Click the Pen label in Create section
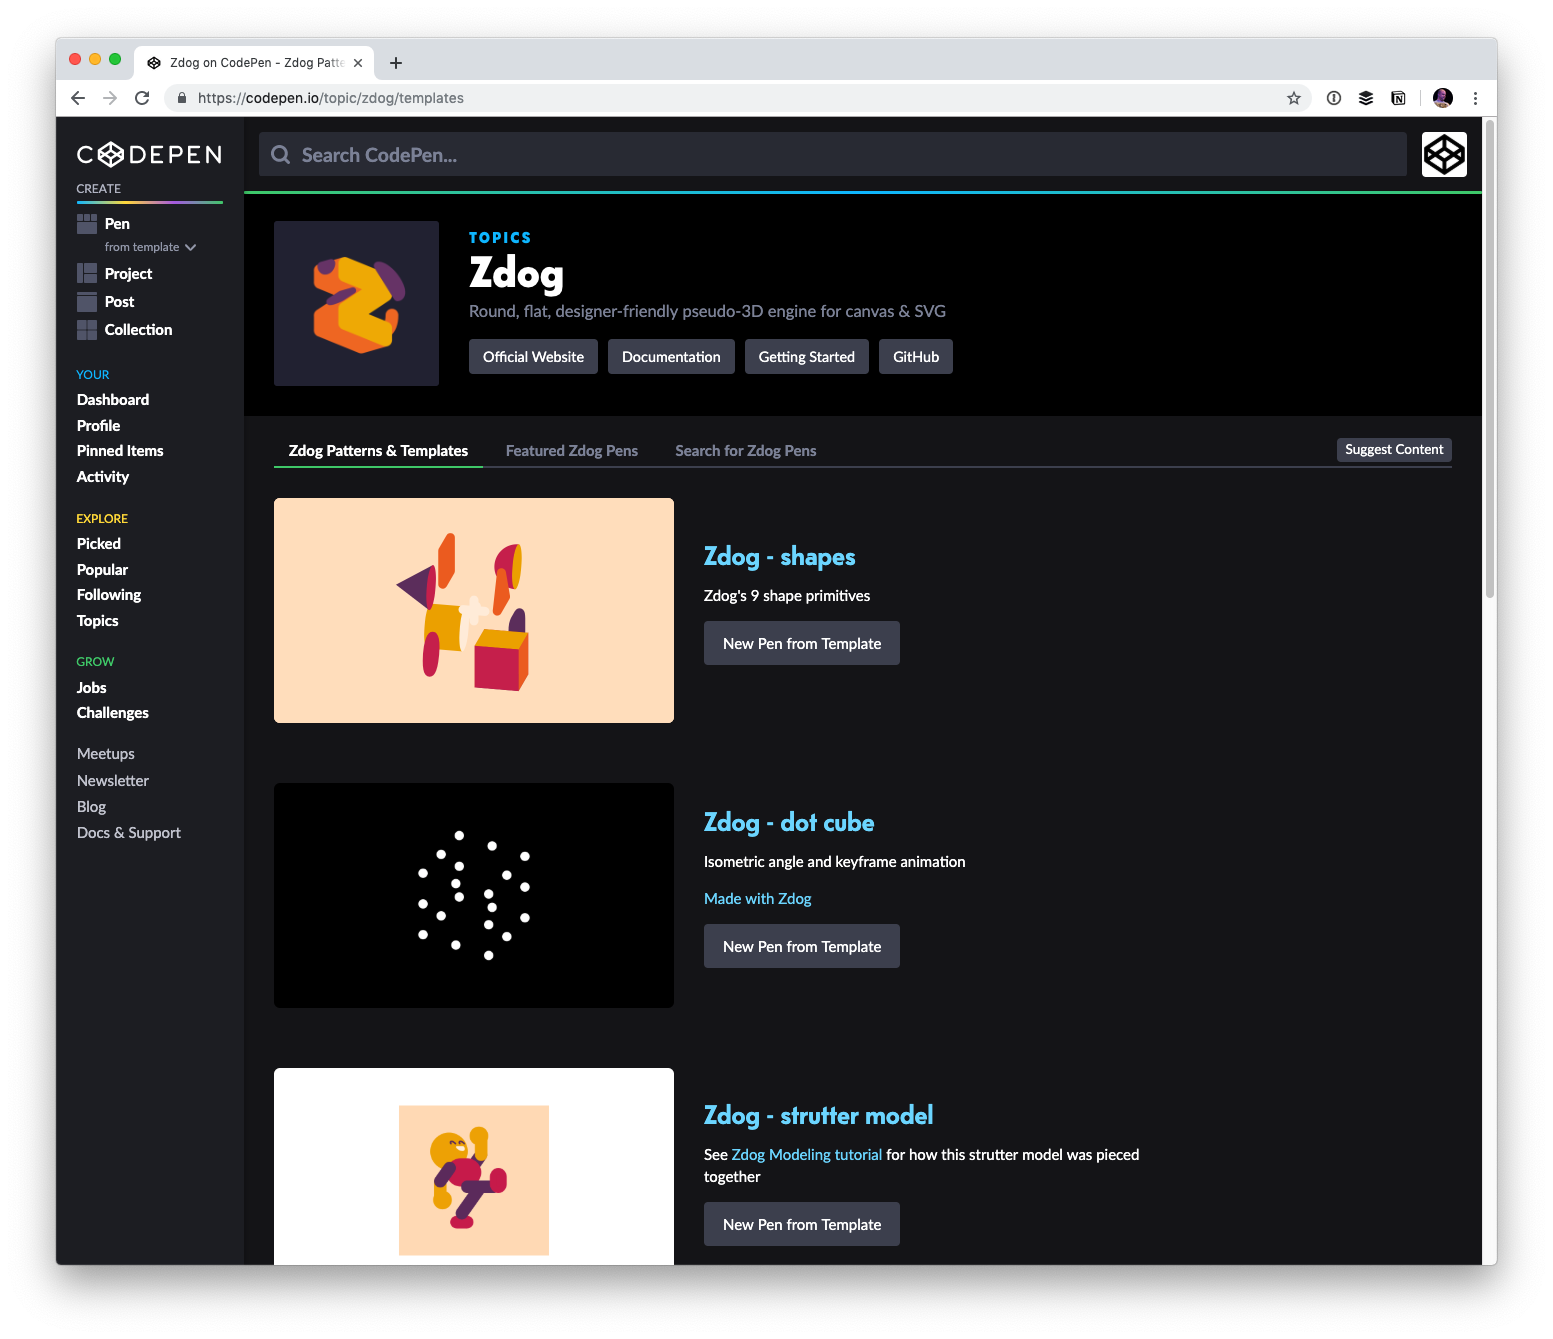Viewport: 1553px width, 1339px height. (x=117, y=224)
